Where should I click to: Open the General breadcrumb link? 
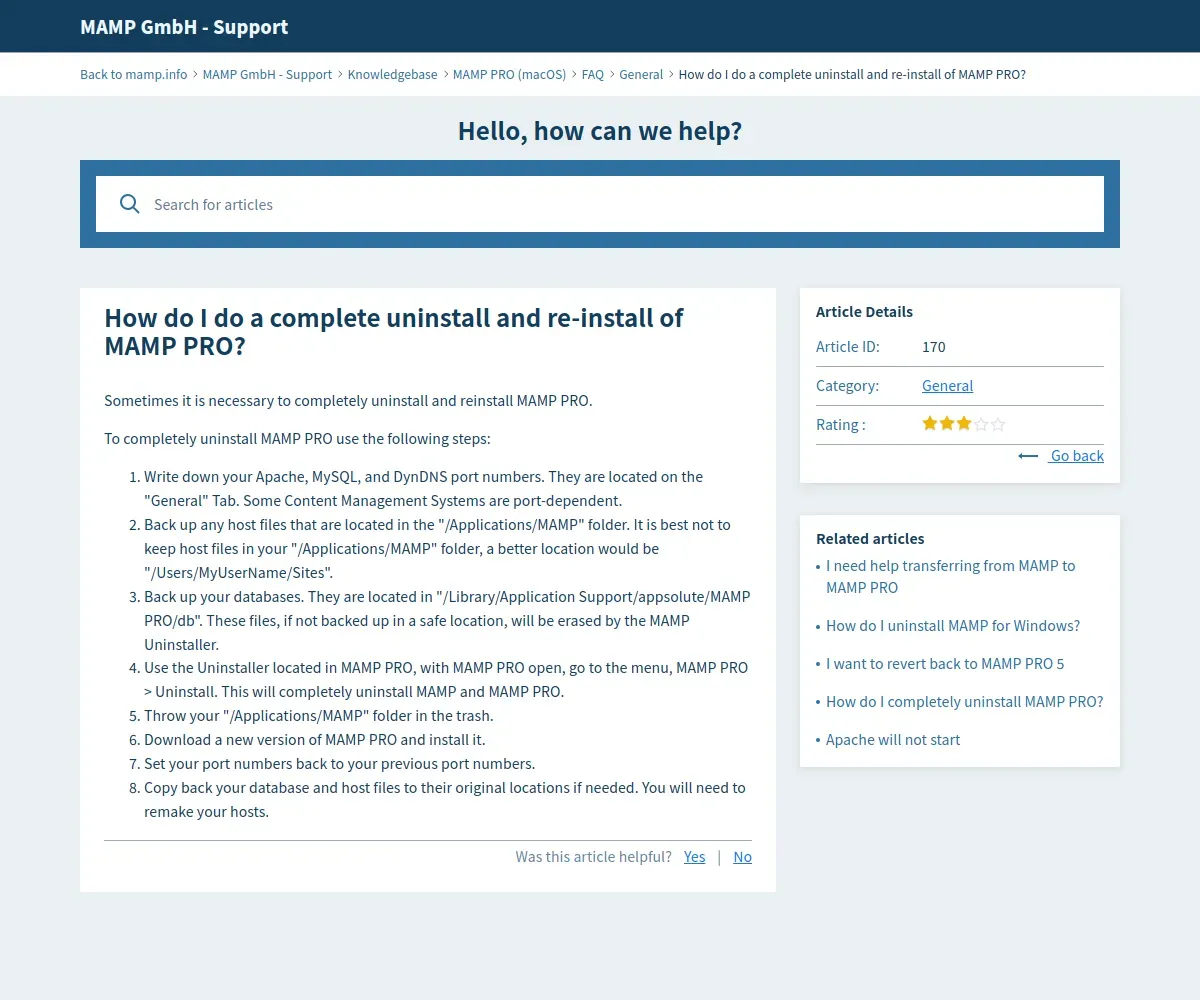click(x=641, y=74)
